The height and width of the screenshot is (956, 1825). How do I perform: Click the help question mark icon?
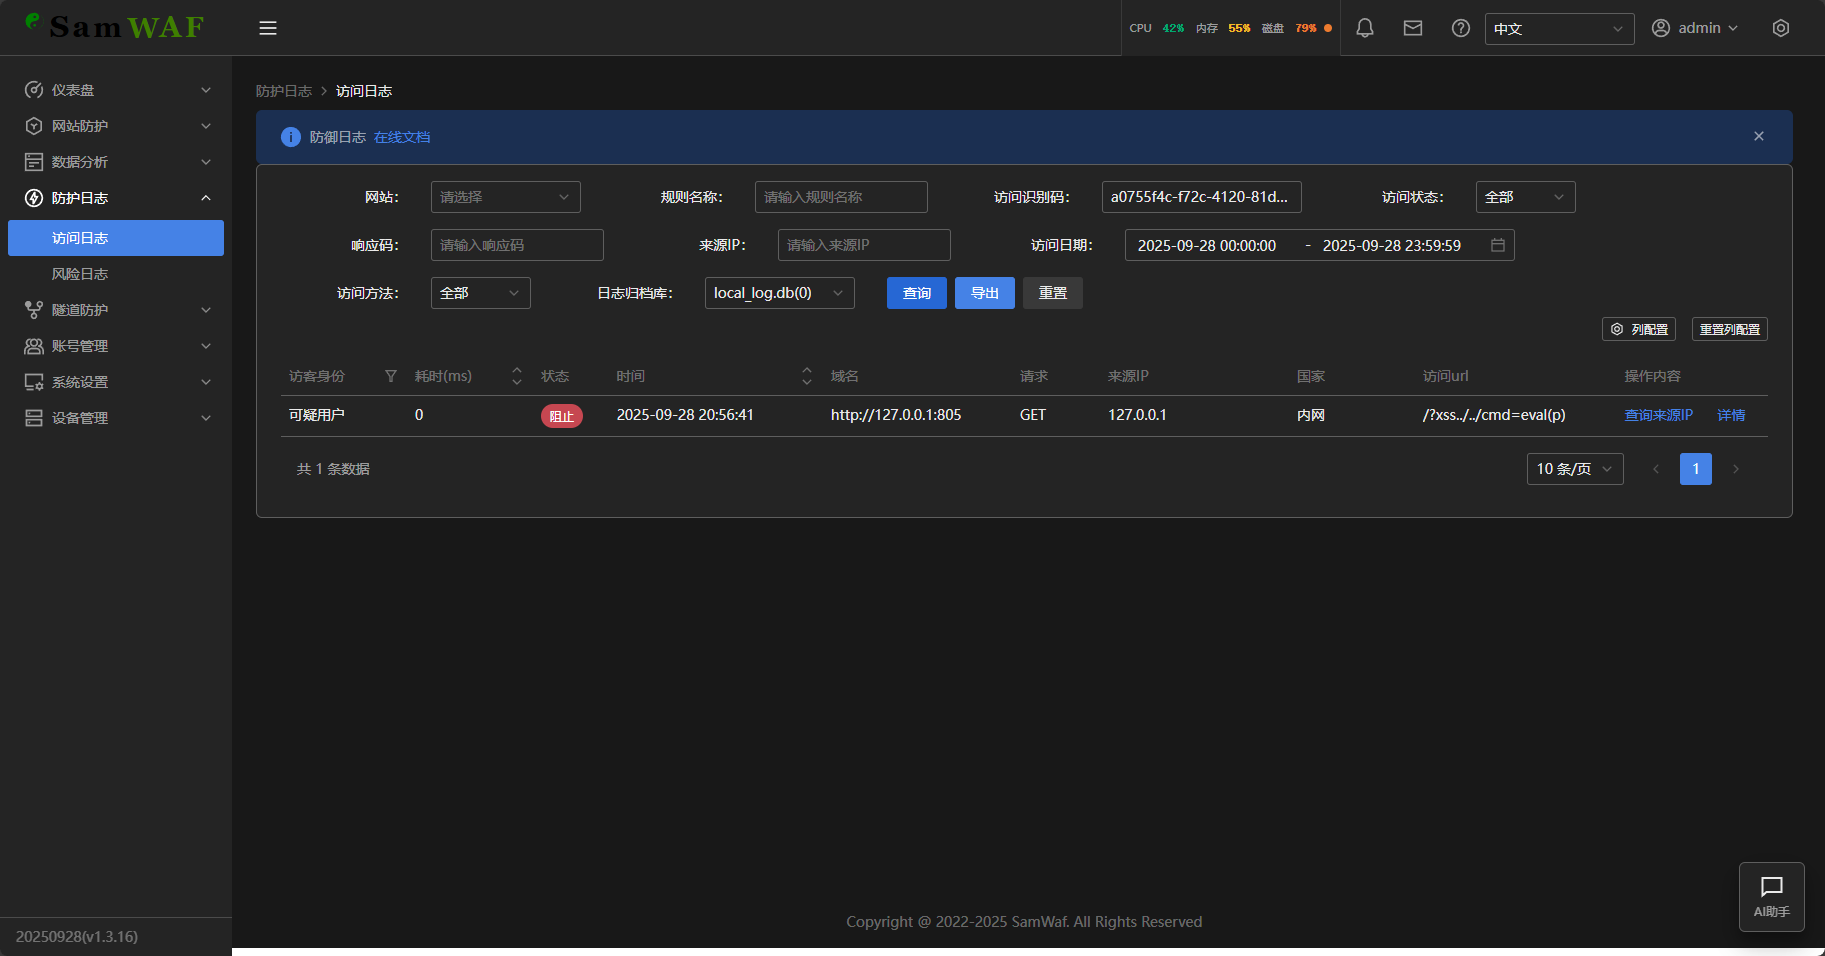1460,28
